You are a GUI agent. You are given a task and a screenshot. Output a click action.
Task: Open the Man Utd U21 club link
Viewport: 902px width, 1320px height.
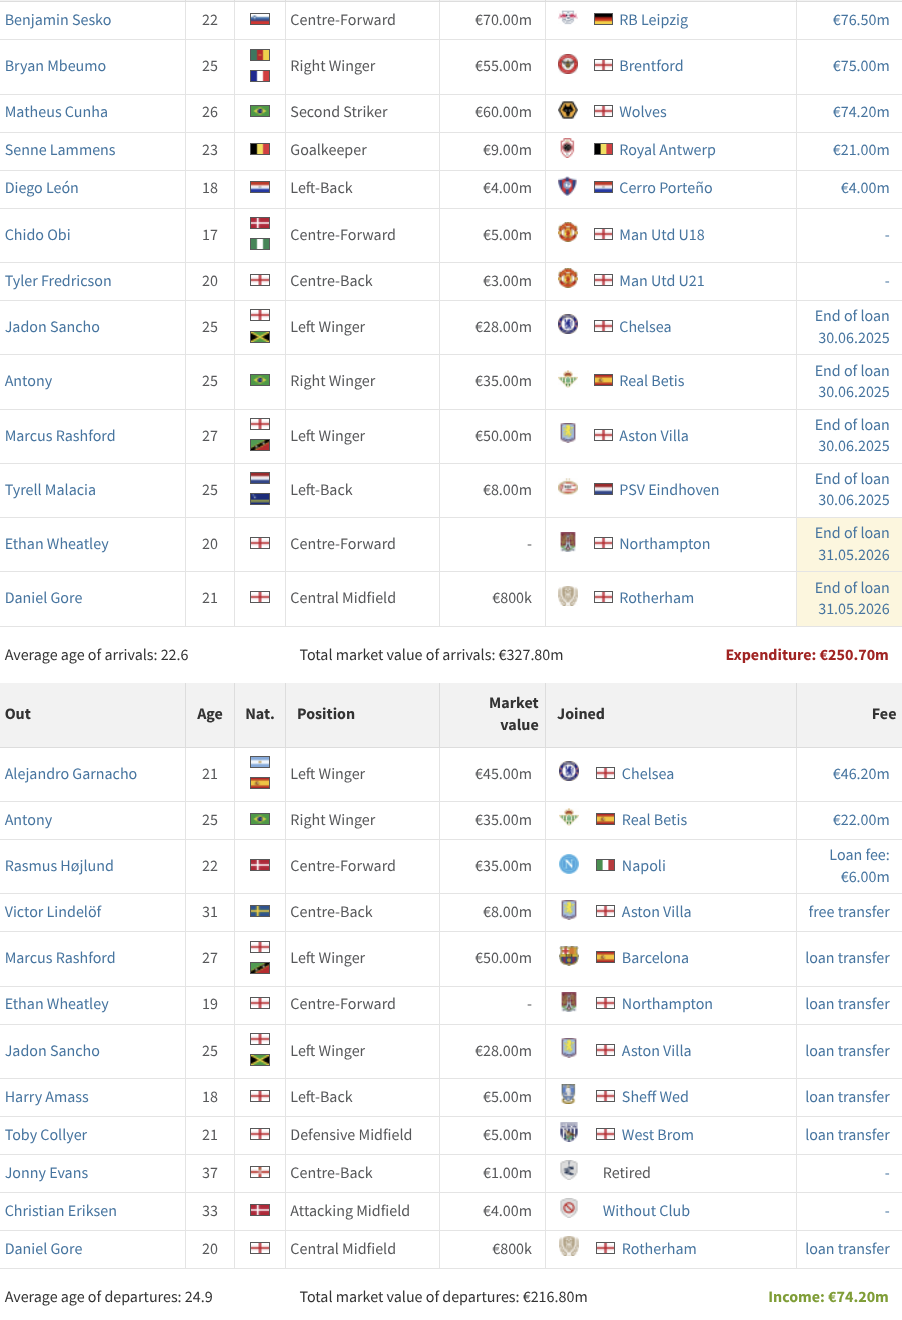[661, 281]
